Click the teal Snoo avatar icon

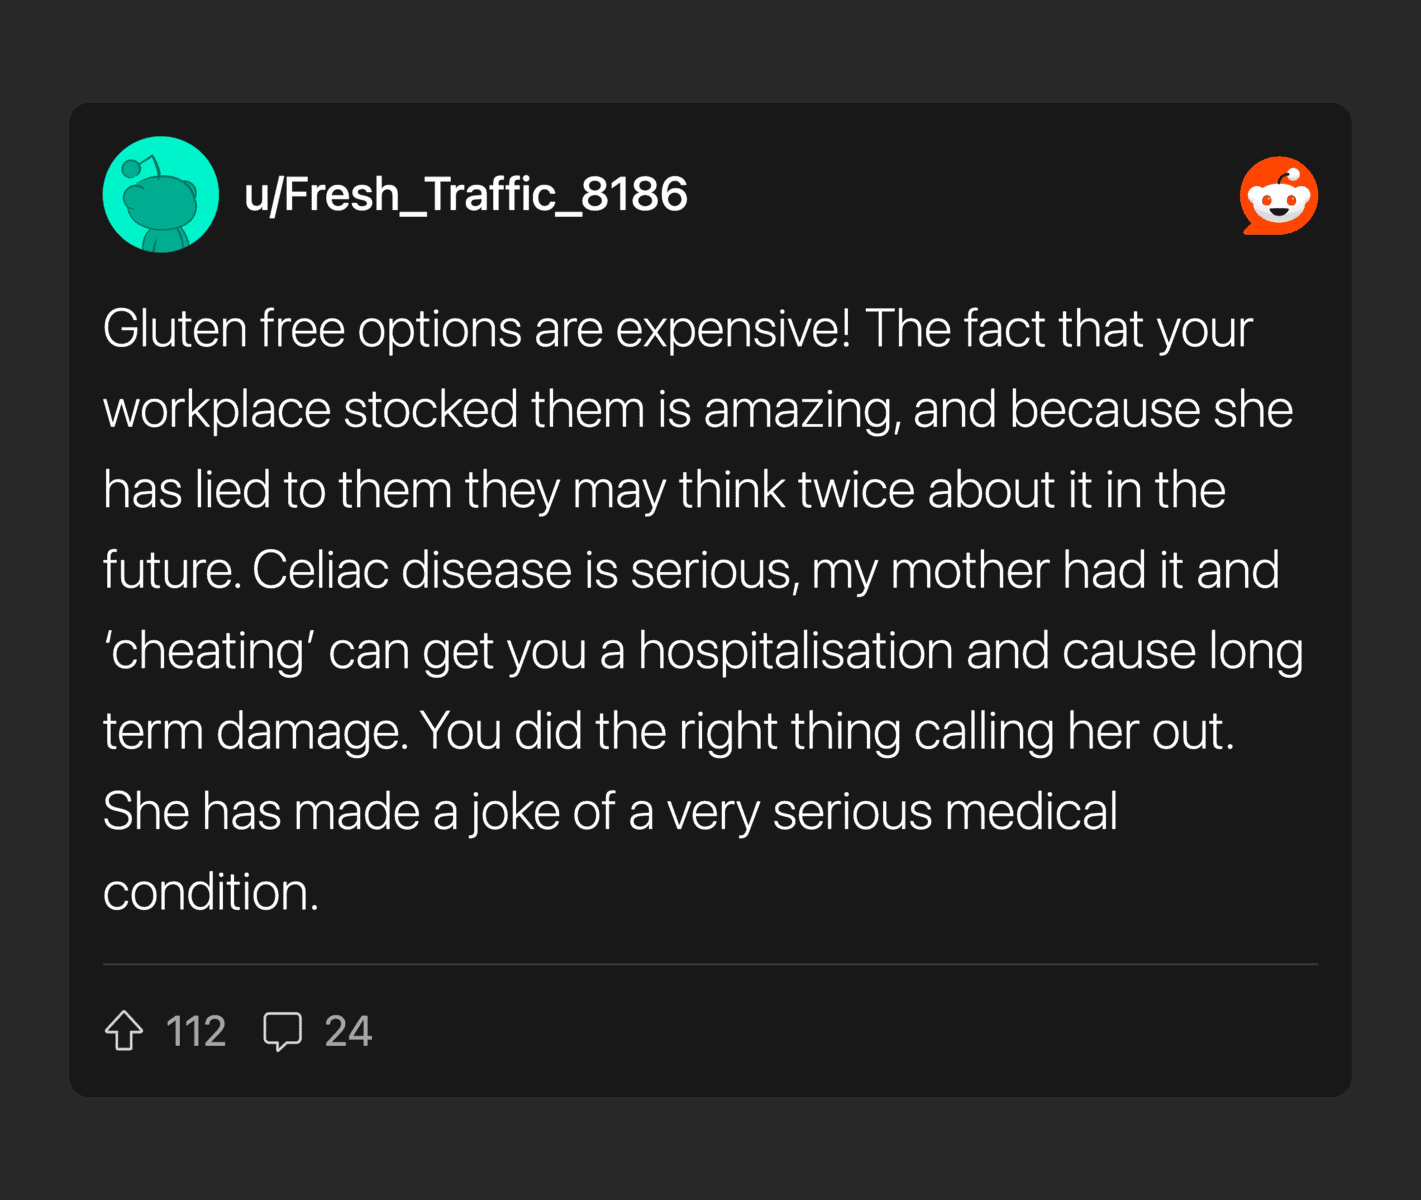click(161, 194)
